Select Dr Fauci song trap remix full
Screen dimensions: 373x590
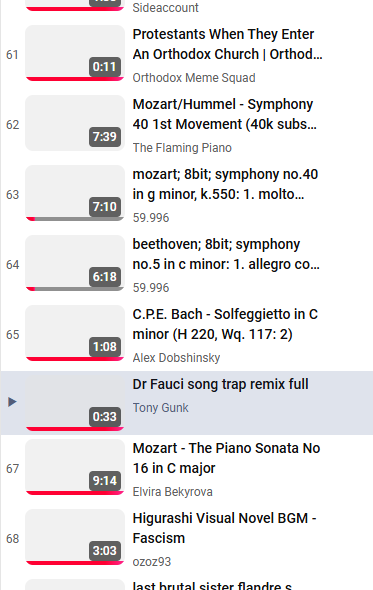[x=221, y=384]
